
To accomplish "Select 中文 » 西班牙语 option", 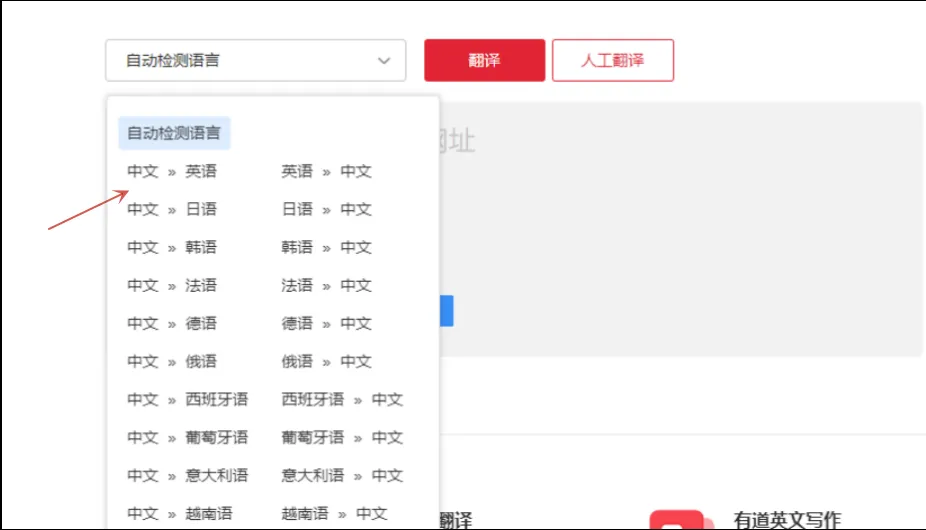I will (x=187, y=399).
